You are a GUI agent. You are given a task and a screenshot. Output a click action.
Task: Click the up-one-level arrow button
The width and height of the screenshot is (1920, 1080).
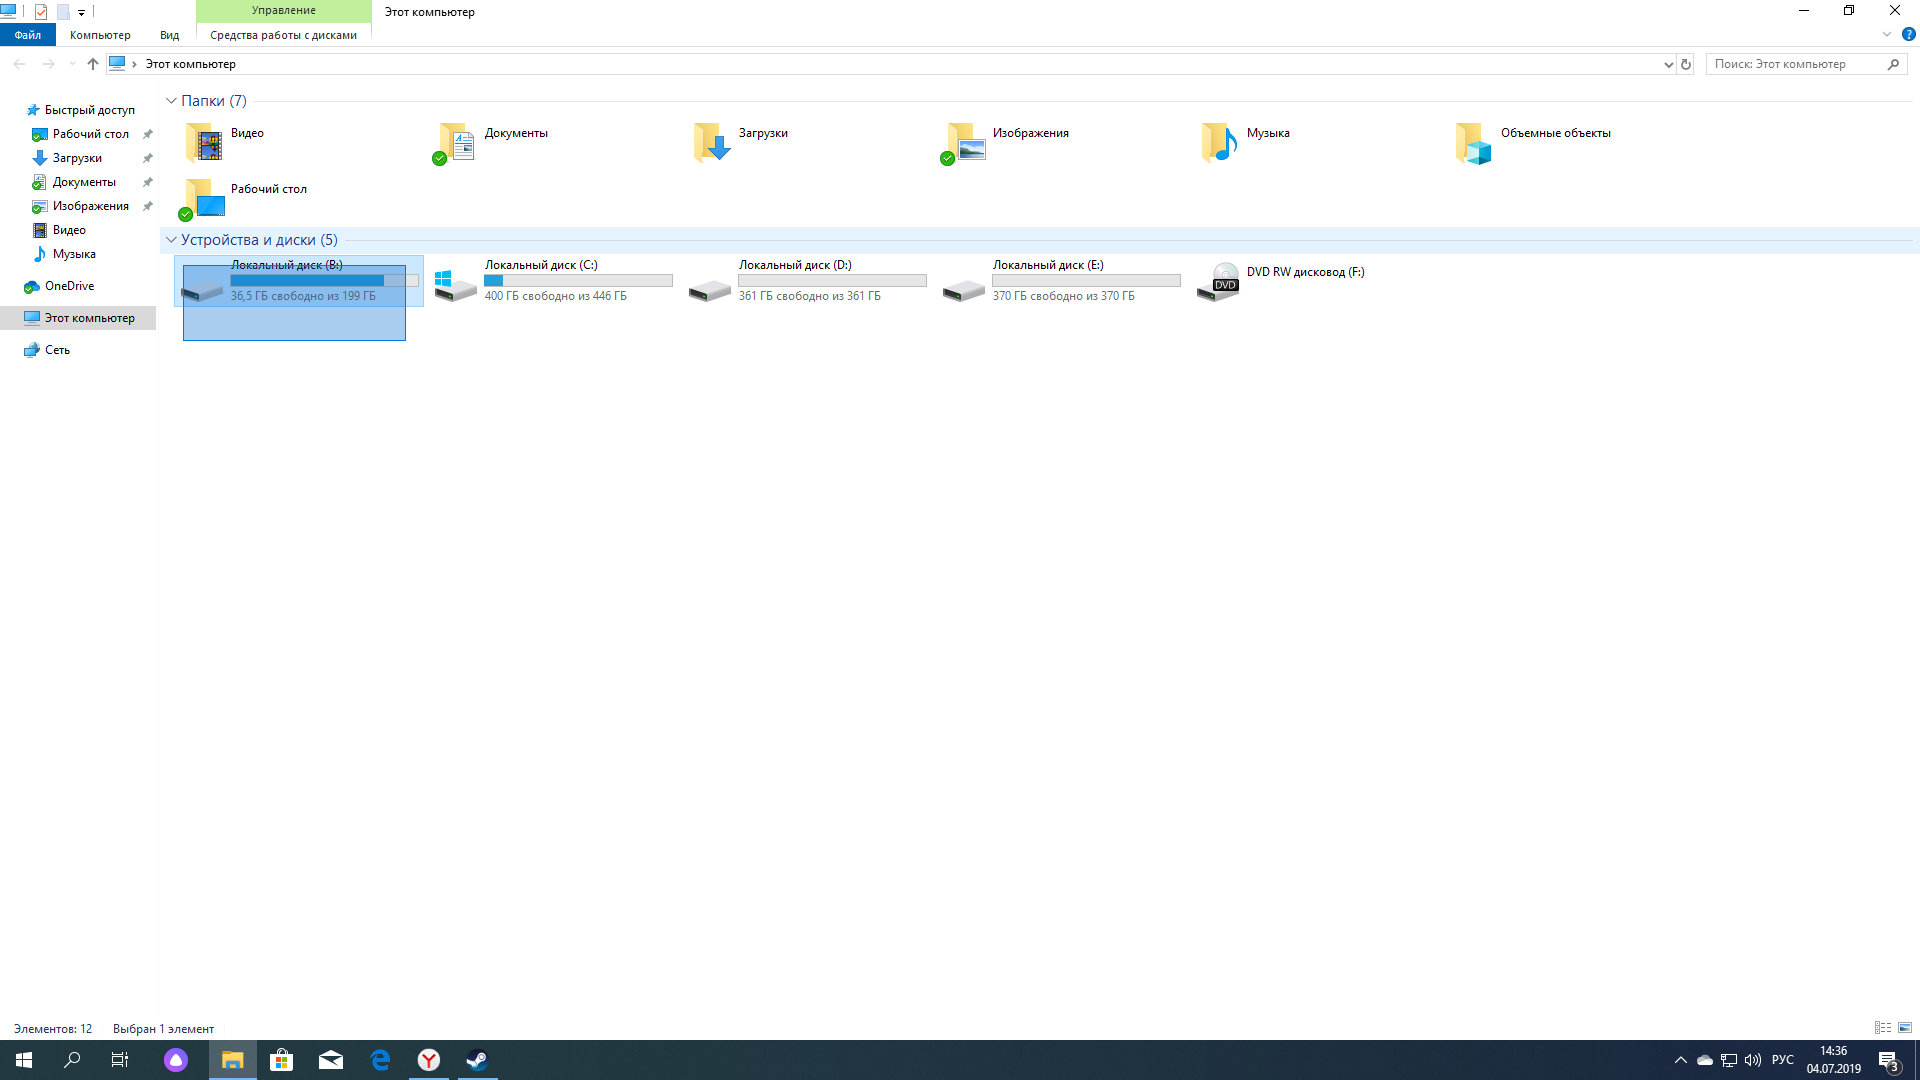pyautogui.click(x=93, y=64)
